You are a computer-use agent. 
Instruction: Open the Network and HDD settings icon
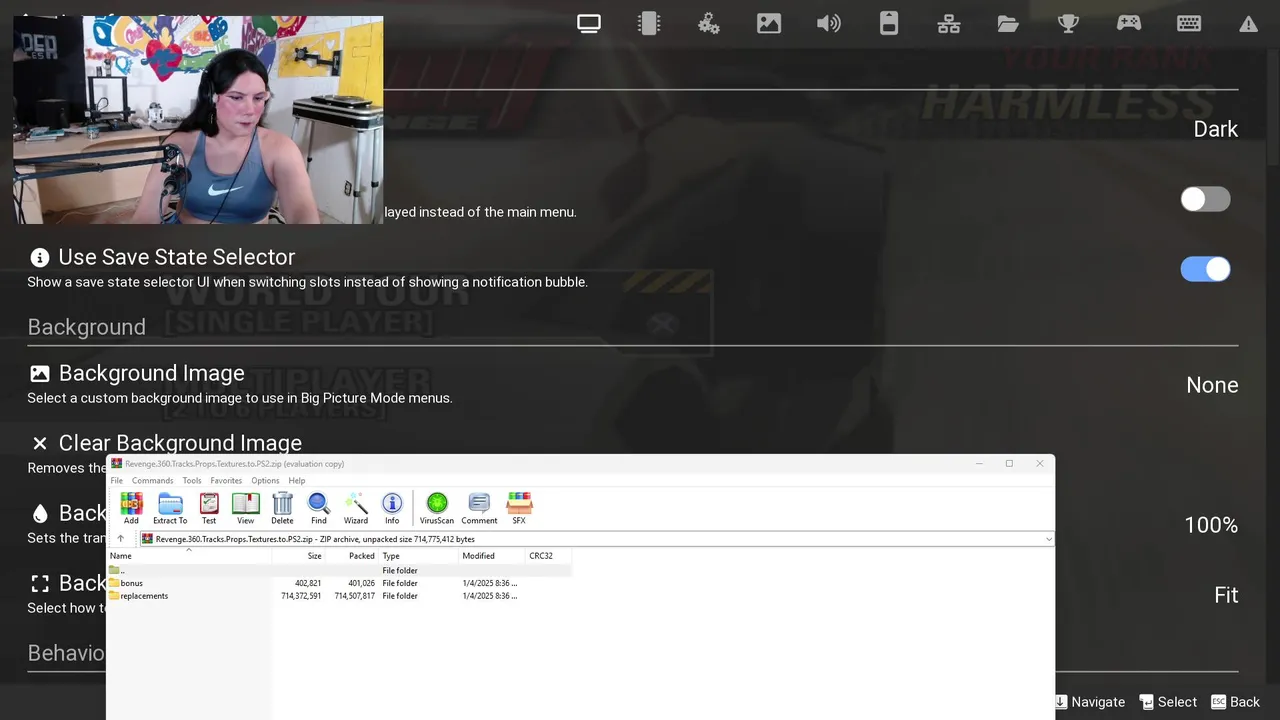949,24
